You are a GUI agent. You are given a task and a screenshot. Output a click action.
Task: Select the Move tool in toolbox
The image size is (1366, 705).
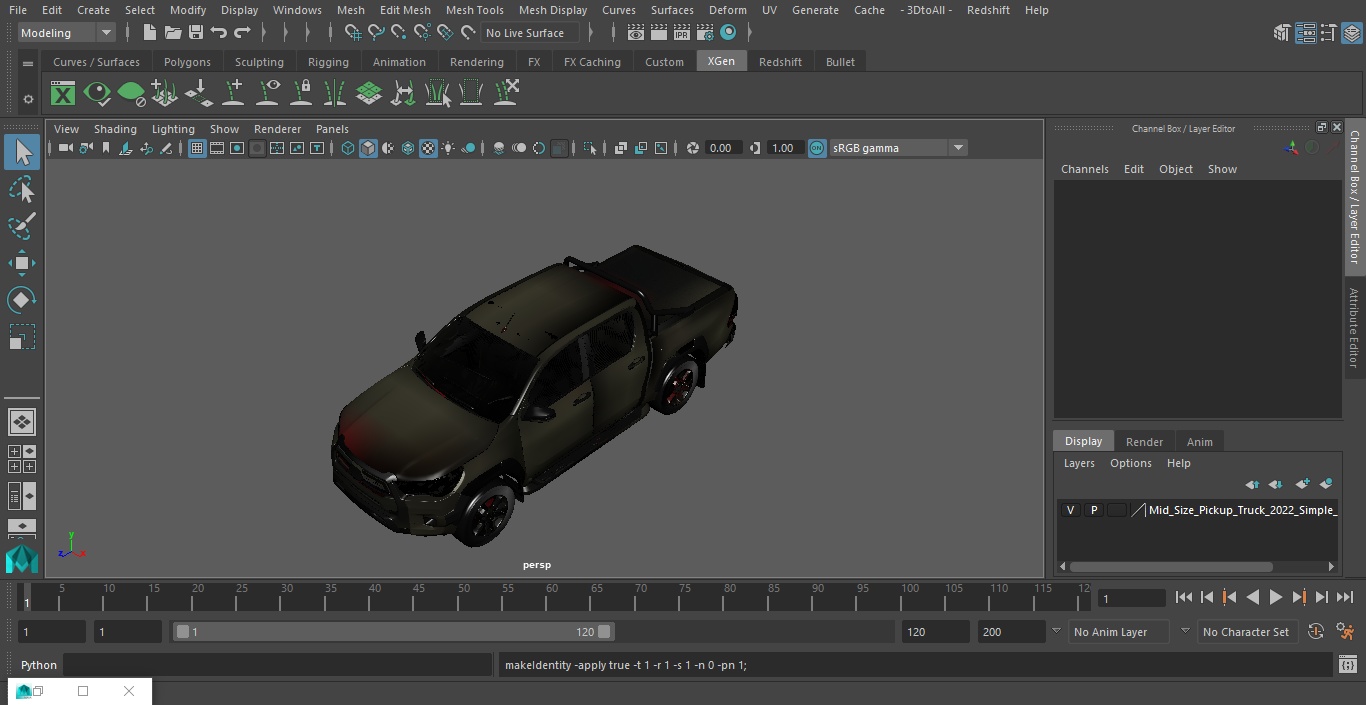click(22, 263)
